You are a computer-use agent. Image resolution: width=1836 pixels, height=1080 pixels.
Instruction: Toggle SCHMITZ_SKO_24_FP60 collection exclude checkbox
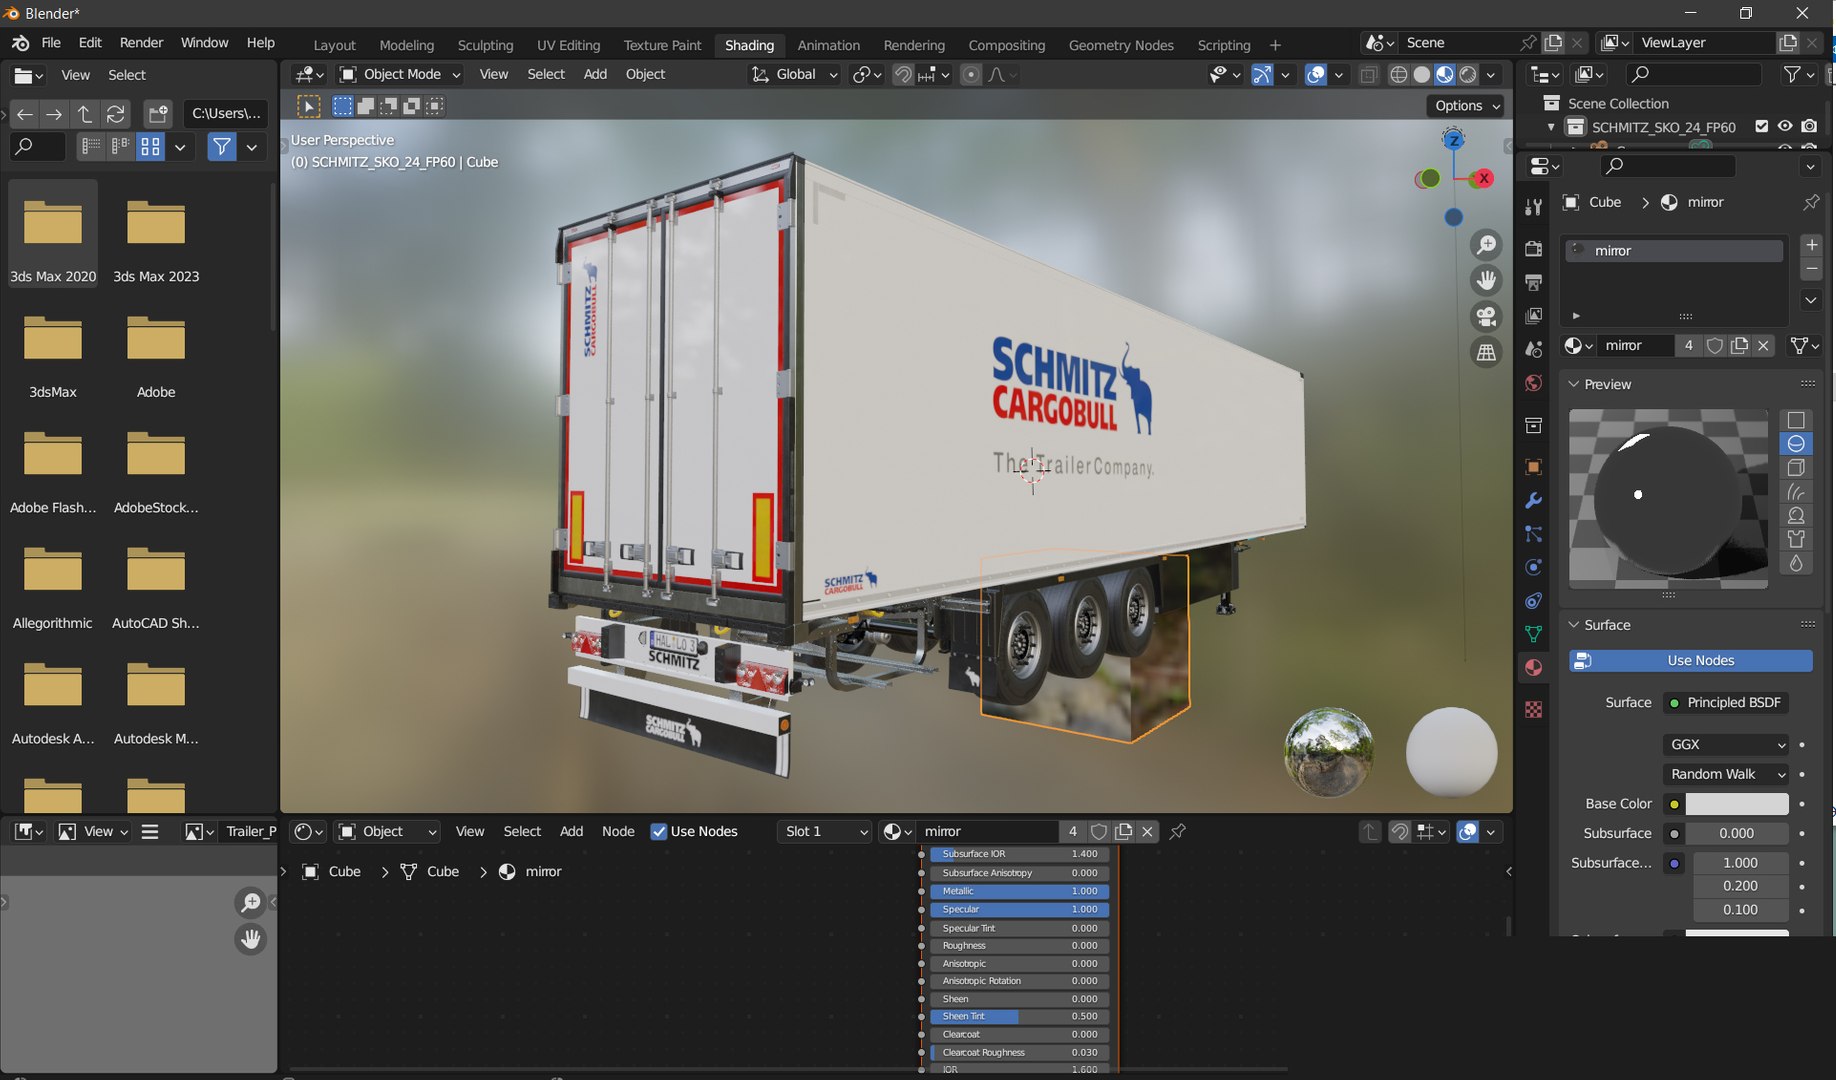1762,126
